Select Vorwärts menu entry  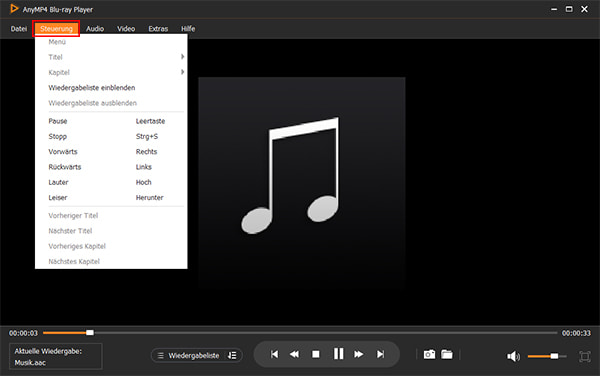(111, 151)
